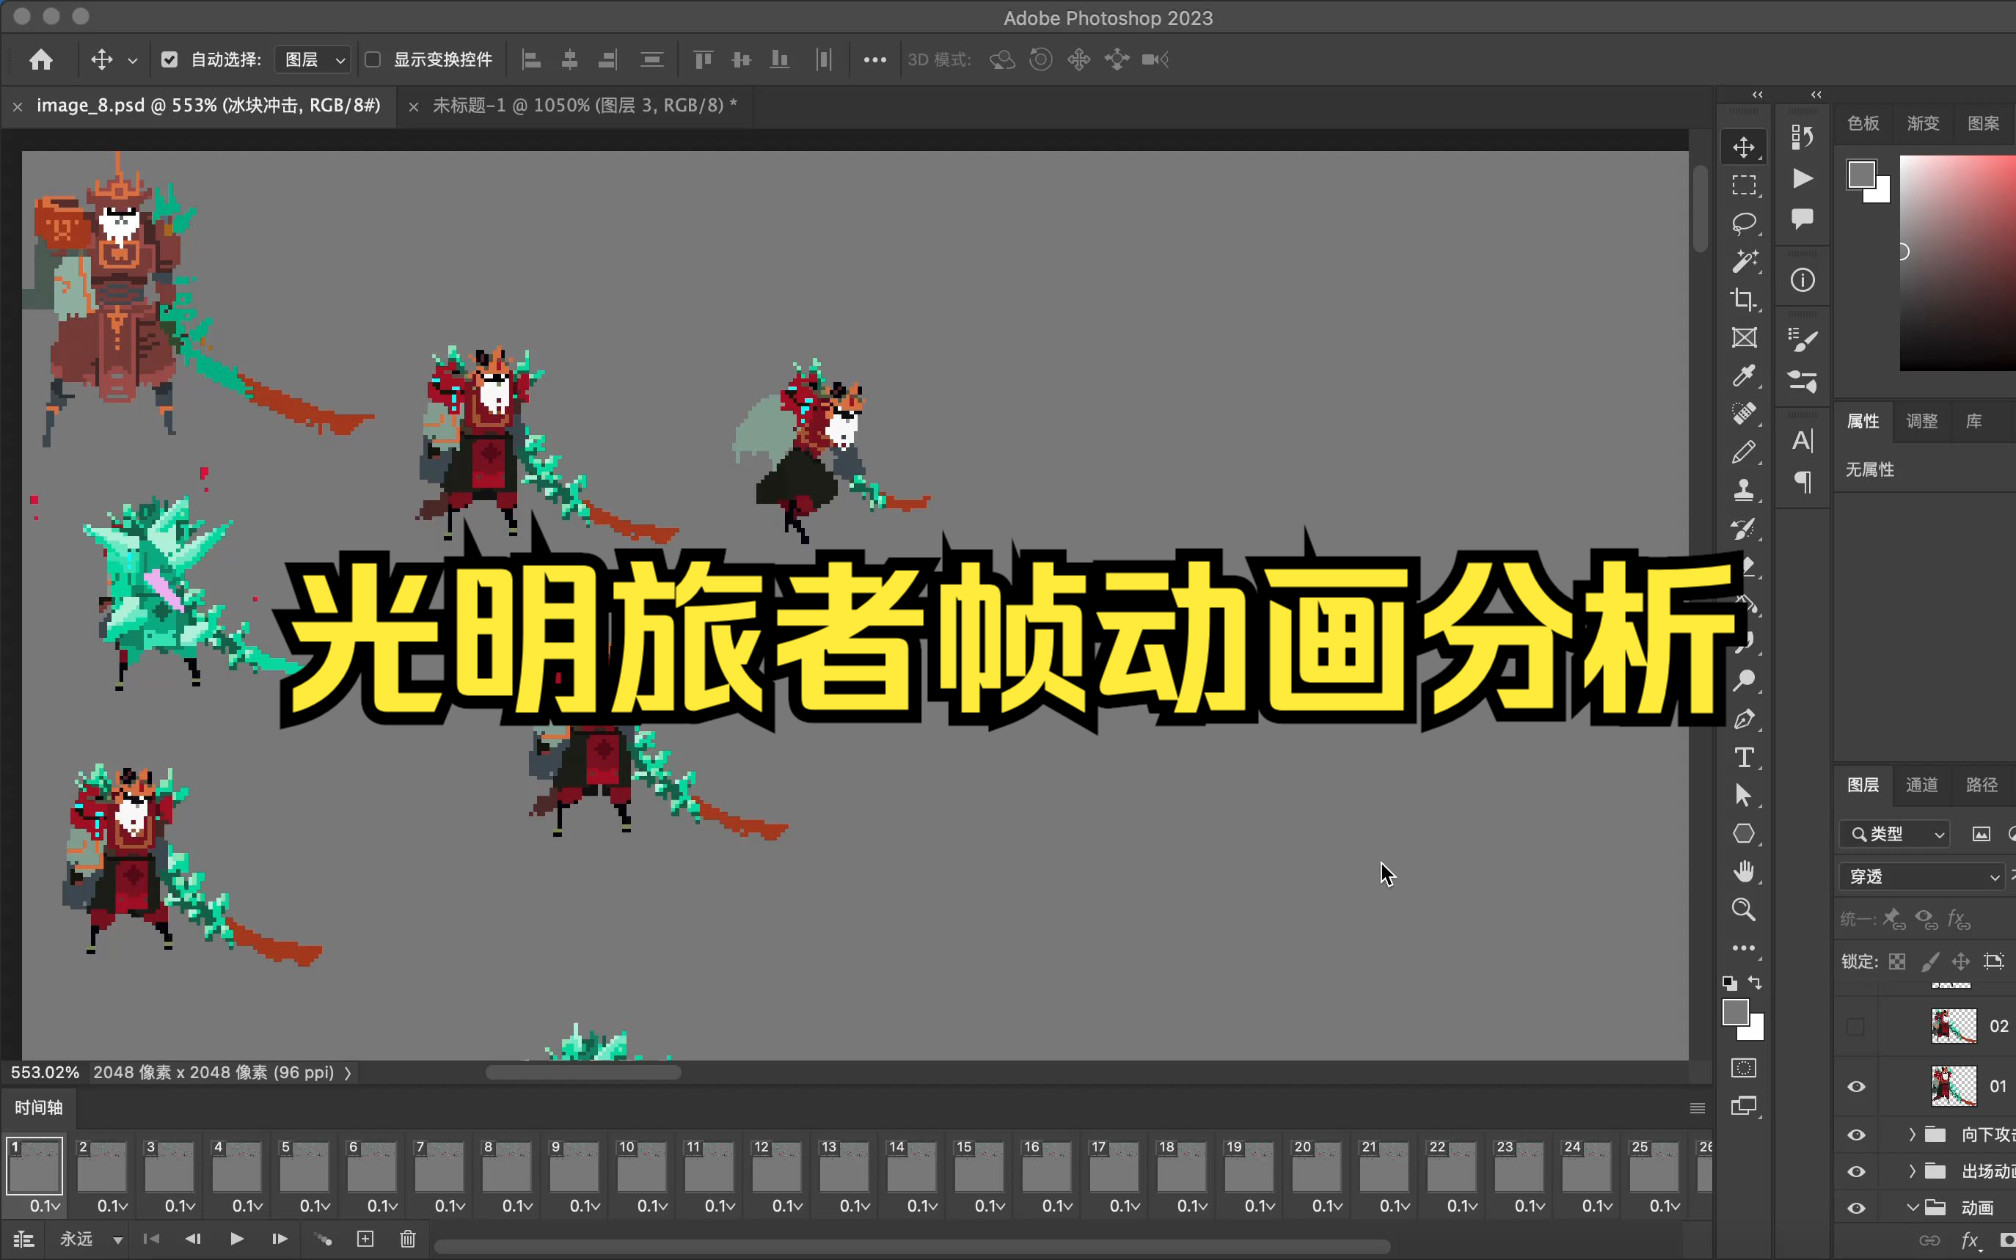
Task: Select the Lasso tool
Action: (x=1744, y=223)
